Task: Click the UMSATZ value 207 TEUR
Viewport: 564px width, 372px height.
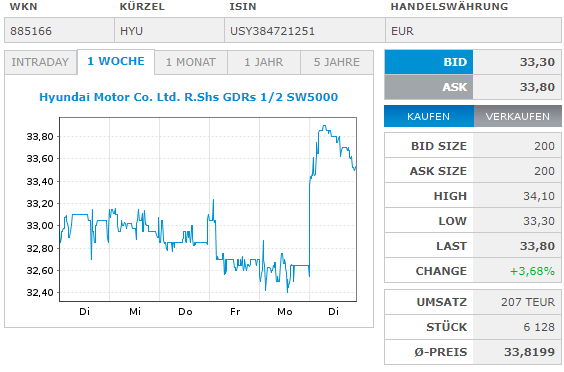Action: tap(528, 302)
